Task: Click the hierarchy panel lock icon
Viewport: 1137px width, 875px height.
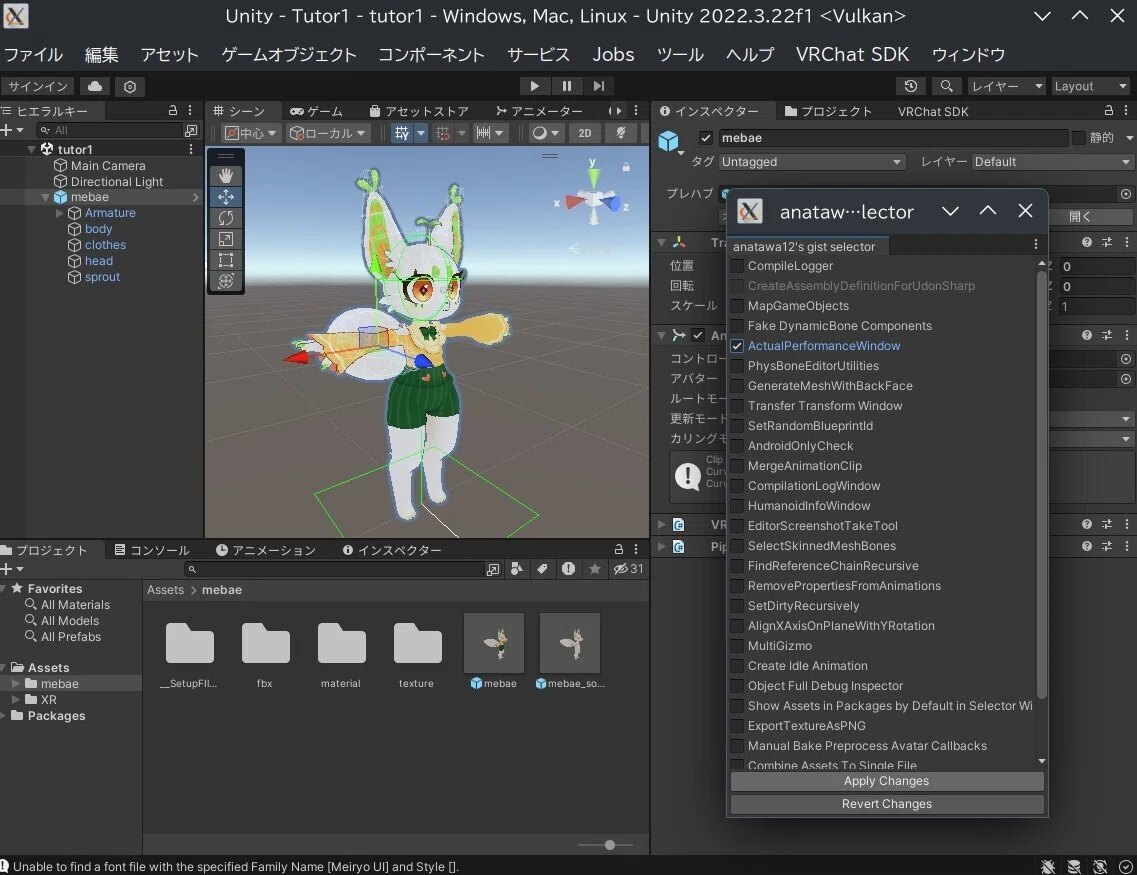Action: [173, 110]
